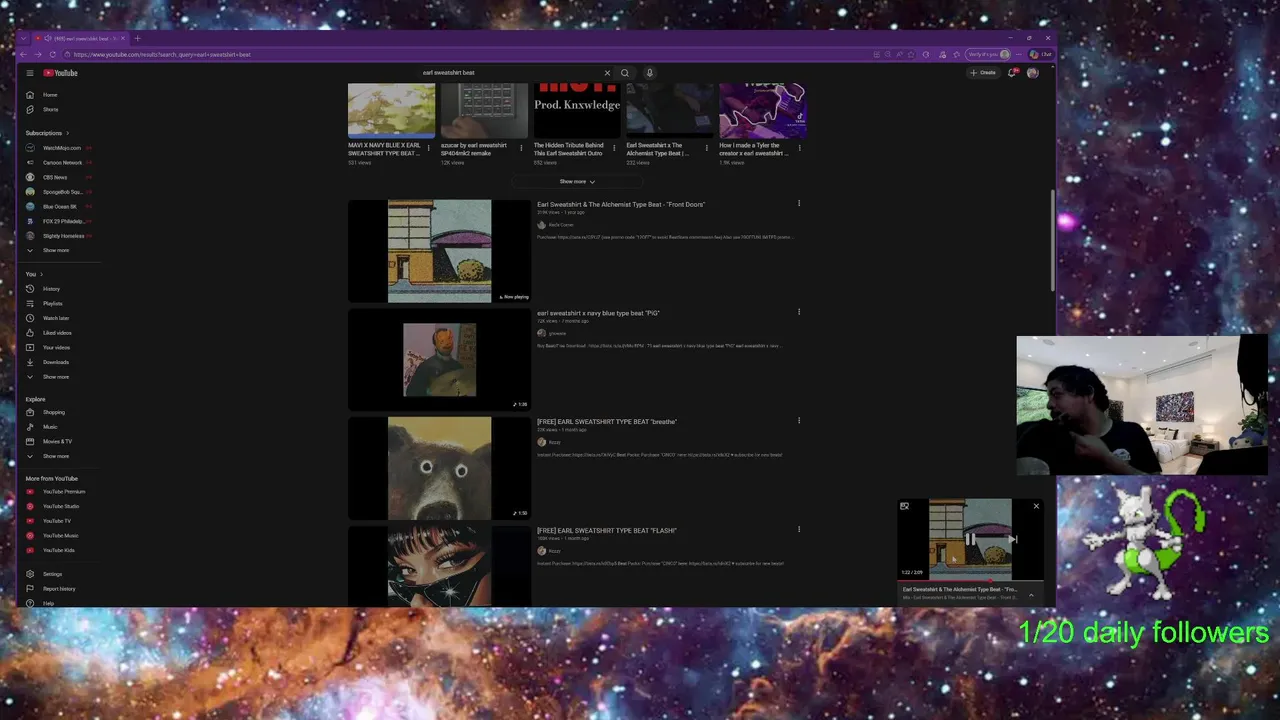Open Movies & TV under Explore
Image resolution: width=1280 pixels, height=720 pixels.
pos(57,441)
